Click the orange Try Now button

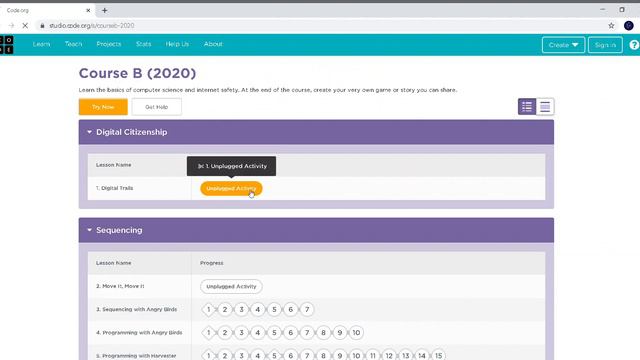[103, 107]
